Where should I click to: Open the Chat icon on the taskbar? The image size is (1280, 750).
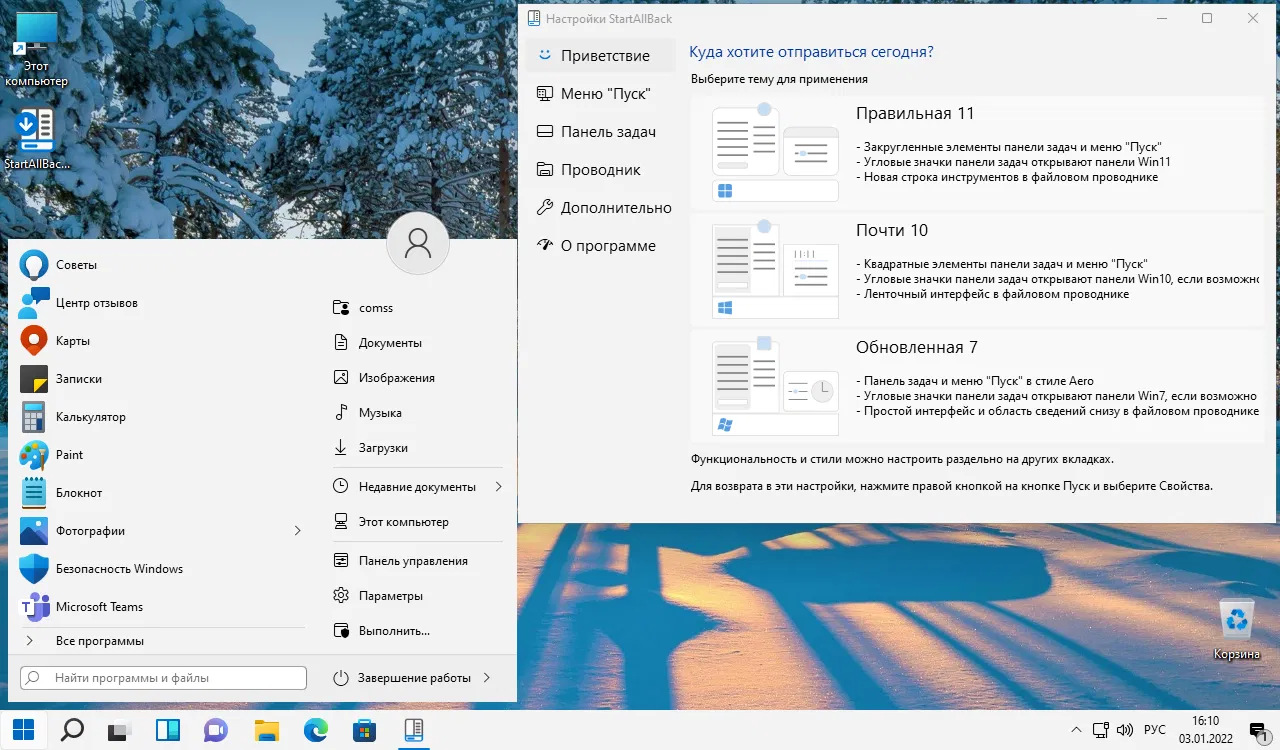coord(216,730)
